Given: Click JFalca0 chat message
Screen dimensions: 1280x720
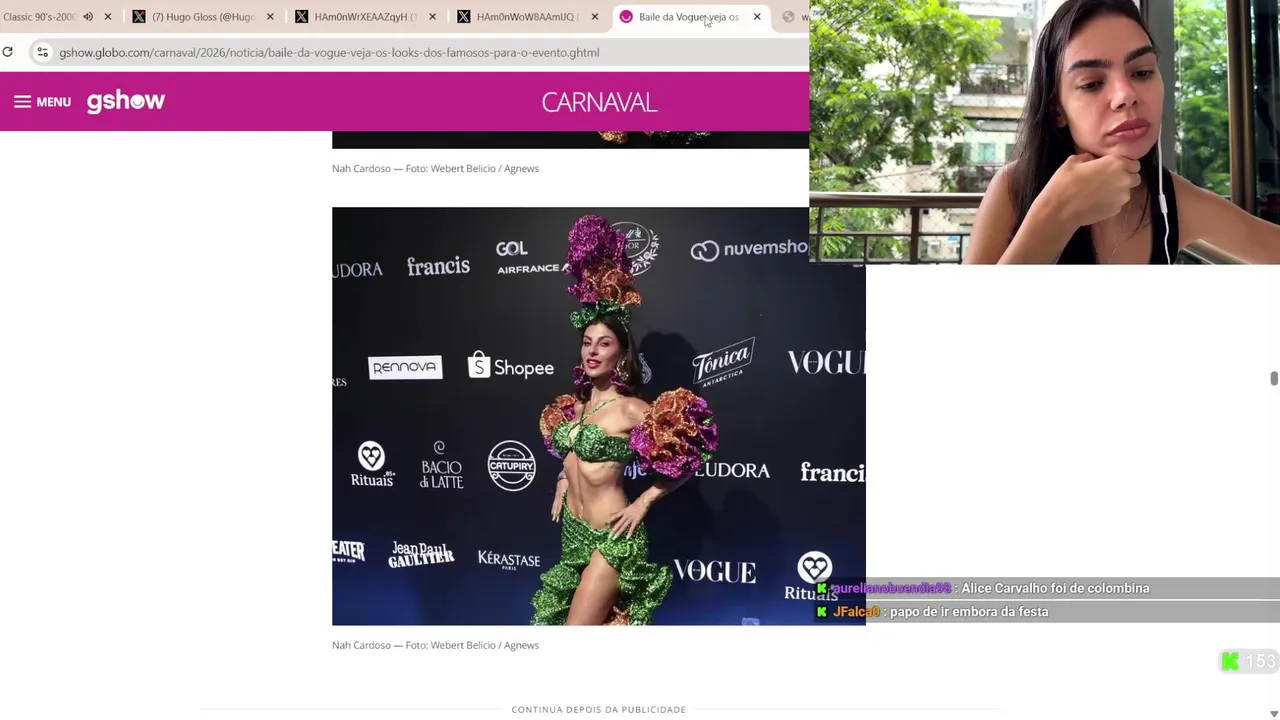Looking at the screenshot, I should click(x=932, y=611).
